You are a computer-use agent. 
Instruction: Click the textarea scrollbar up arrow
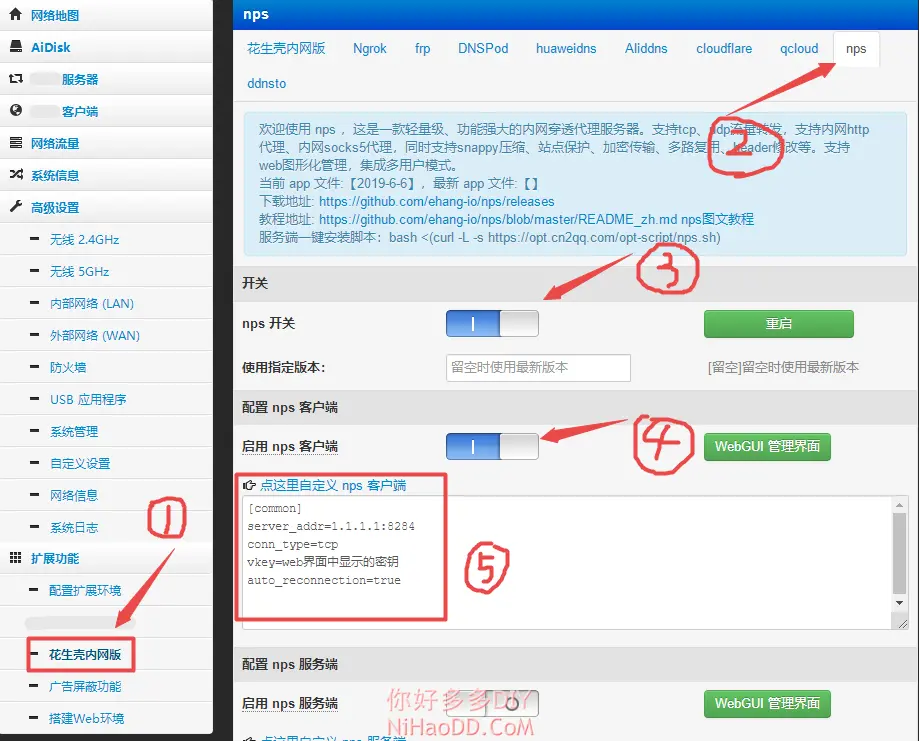900,505
